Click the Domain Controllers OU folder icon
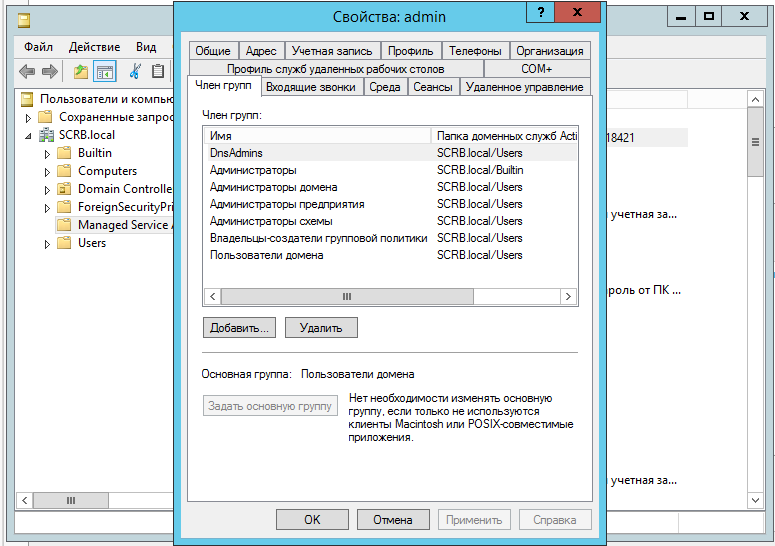775x546 pixels. pos(64,189)
